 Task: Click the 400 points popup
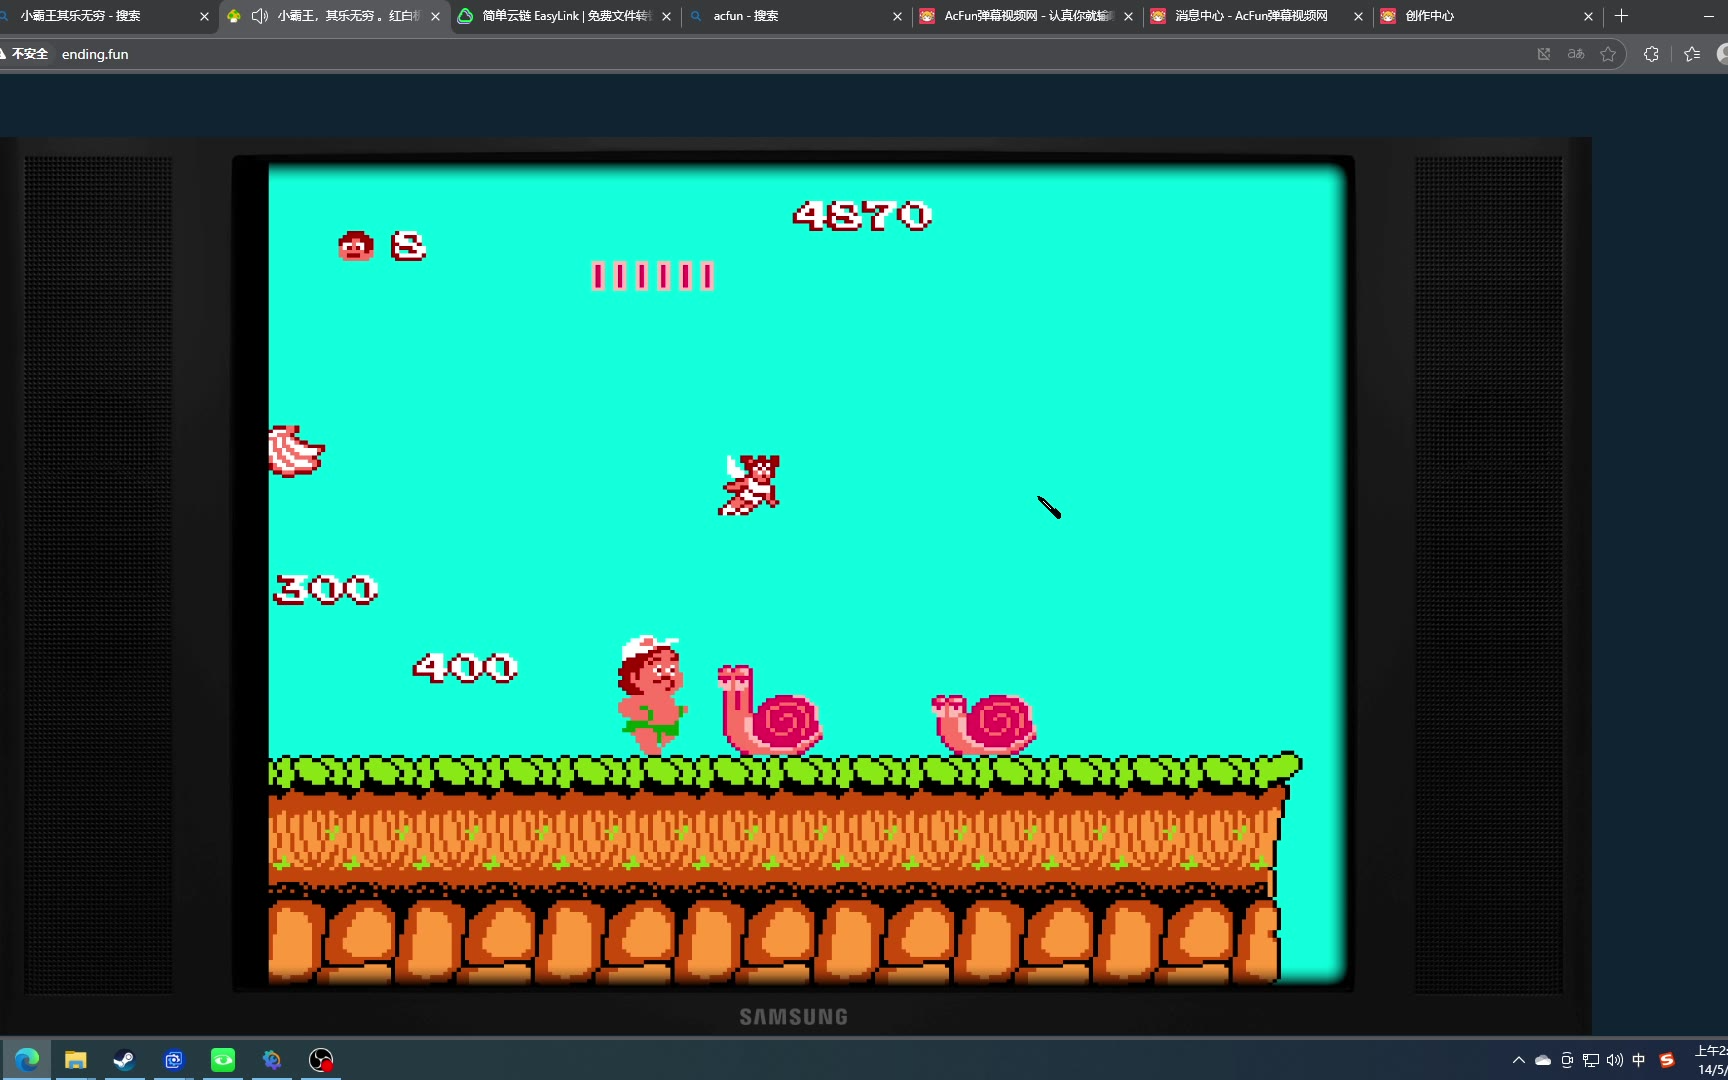click(x=466, y=667)
